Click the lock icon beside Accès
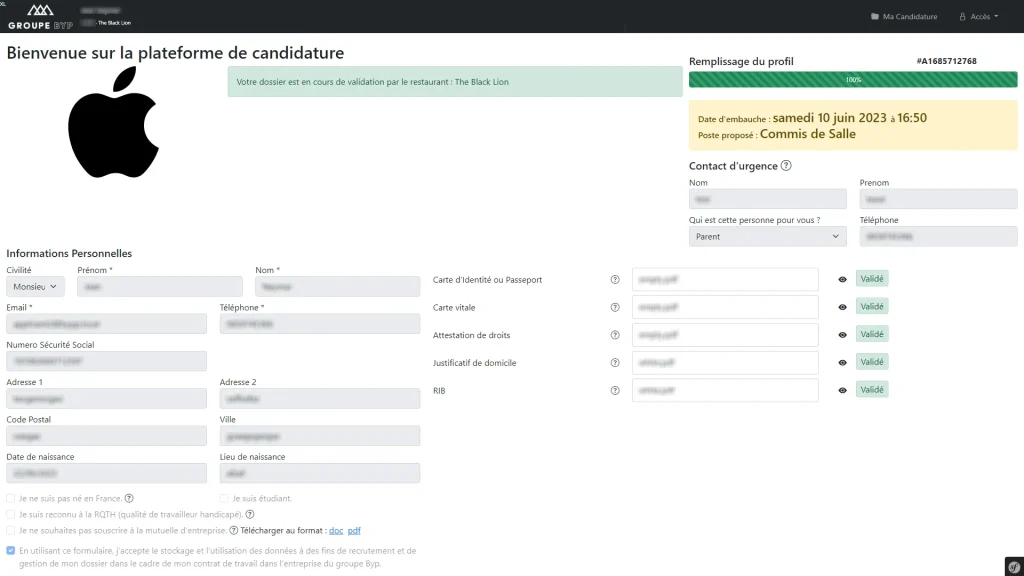 pyautogui.click(x=962, y=16)
